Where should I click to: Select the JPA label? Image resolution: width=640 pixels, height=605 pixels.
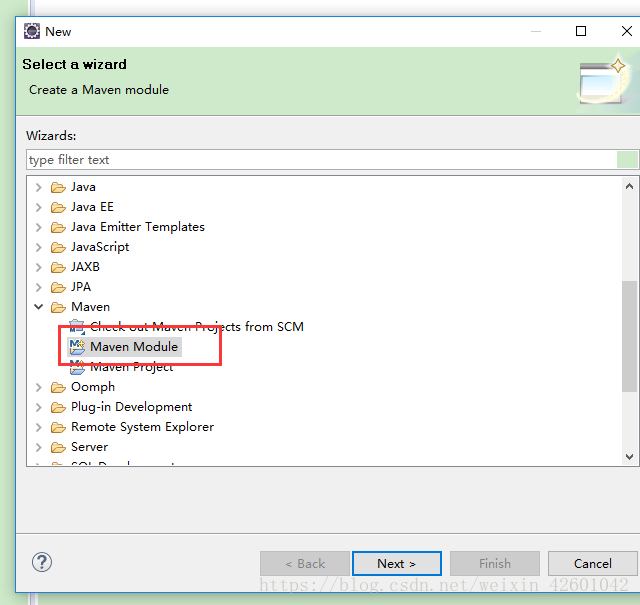[81, 287]
